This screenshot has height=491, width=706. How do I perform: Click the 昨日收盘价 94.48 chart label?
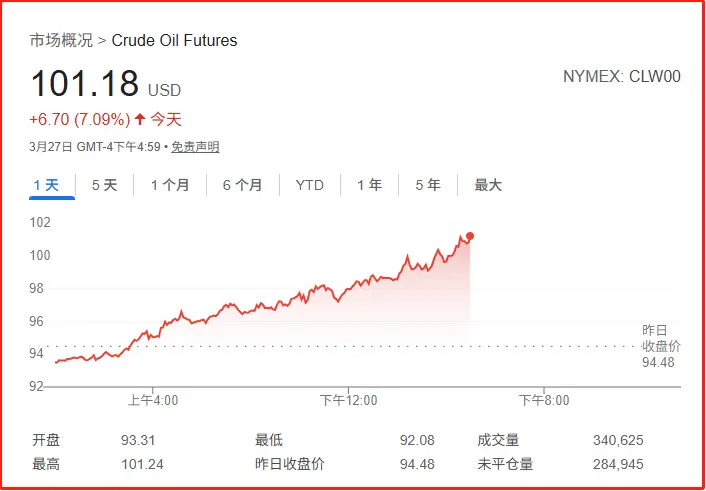coord(660,346)
